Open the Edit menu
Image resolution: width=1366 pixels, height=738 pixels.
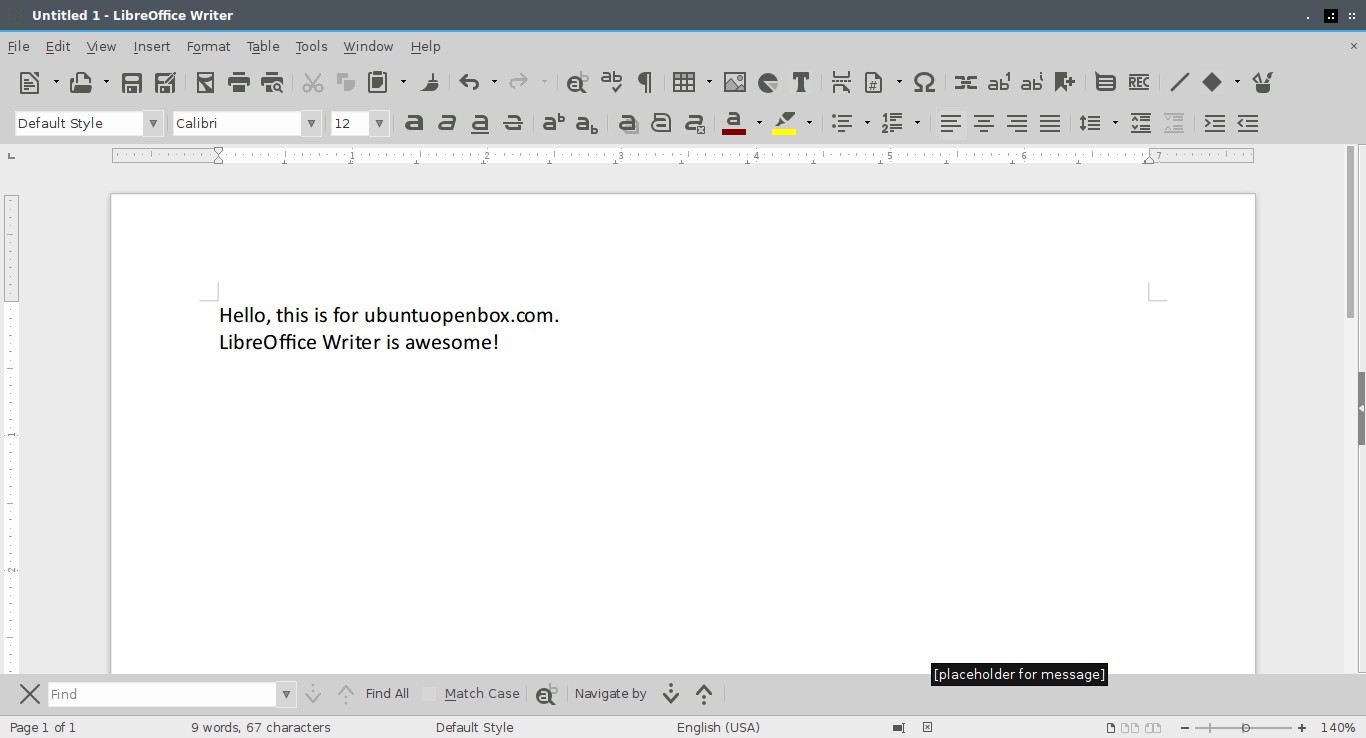click(x=58, y=46)
